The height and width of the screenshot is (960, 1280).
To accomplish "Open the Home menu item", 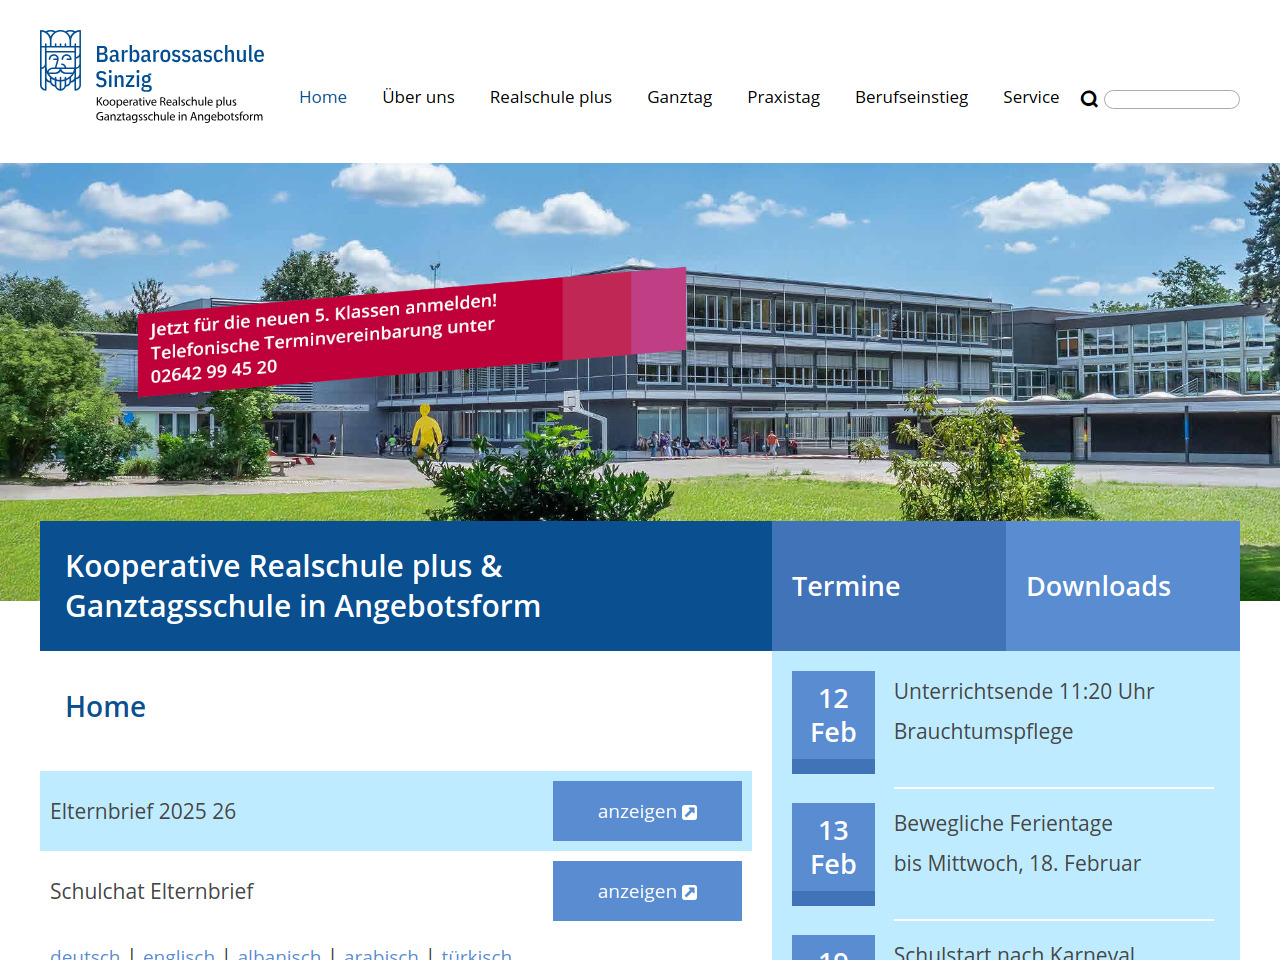I will tap(323, 97).
